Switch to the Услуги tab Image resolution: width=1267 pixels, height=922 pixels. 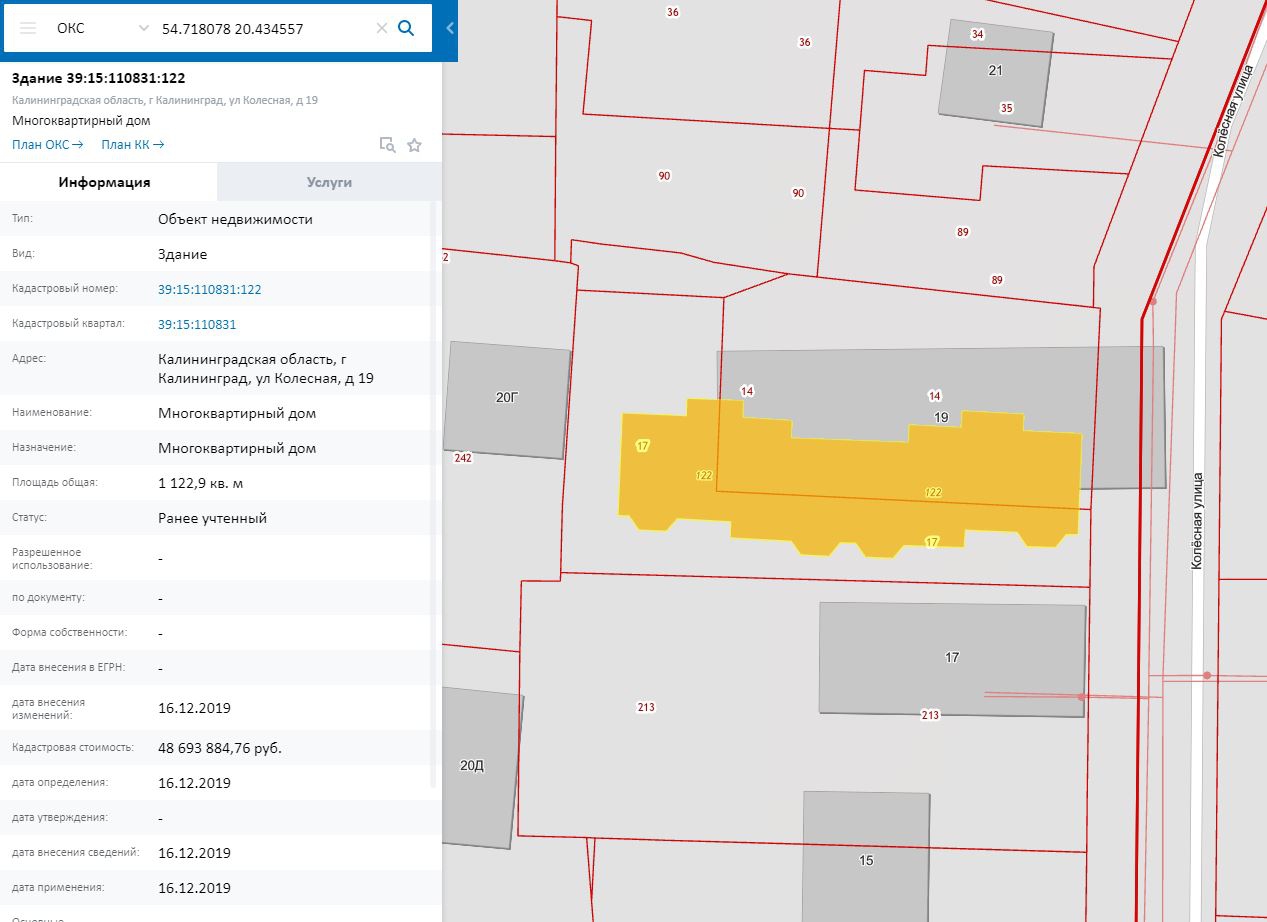tap(329, 182)
